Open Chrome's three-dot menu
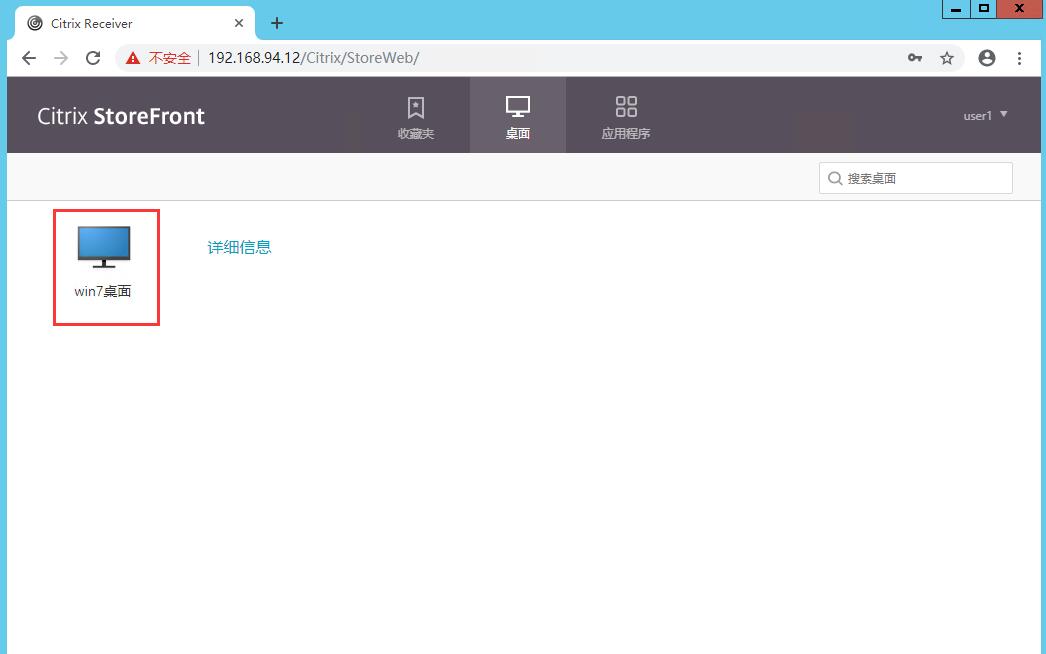Viewport: 1046px width, 654px height. (1020, 58)
